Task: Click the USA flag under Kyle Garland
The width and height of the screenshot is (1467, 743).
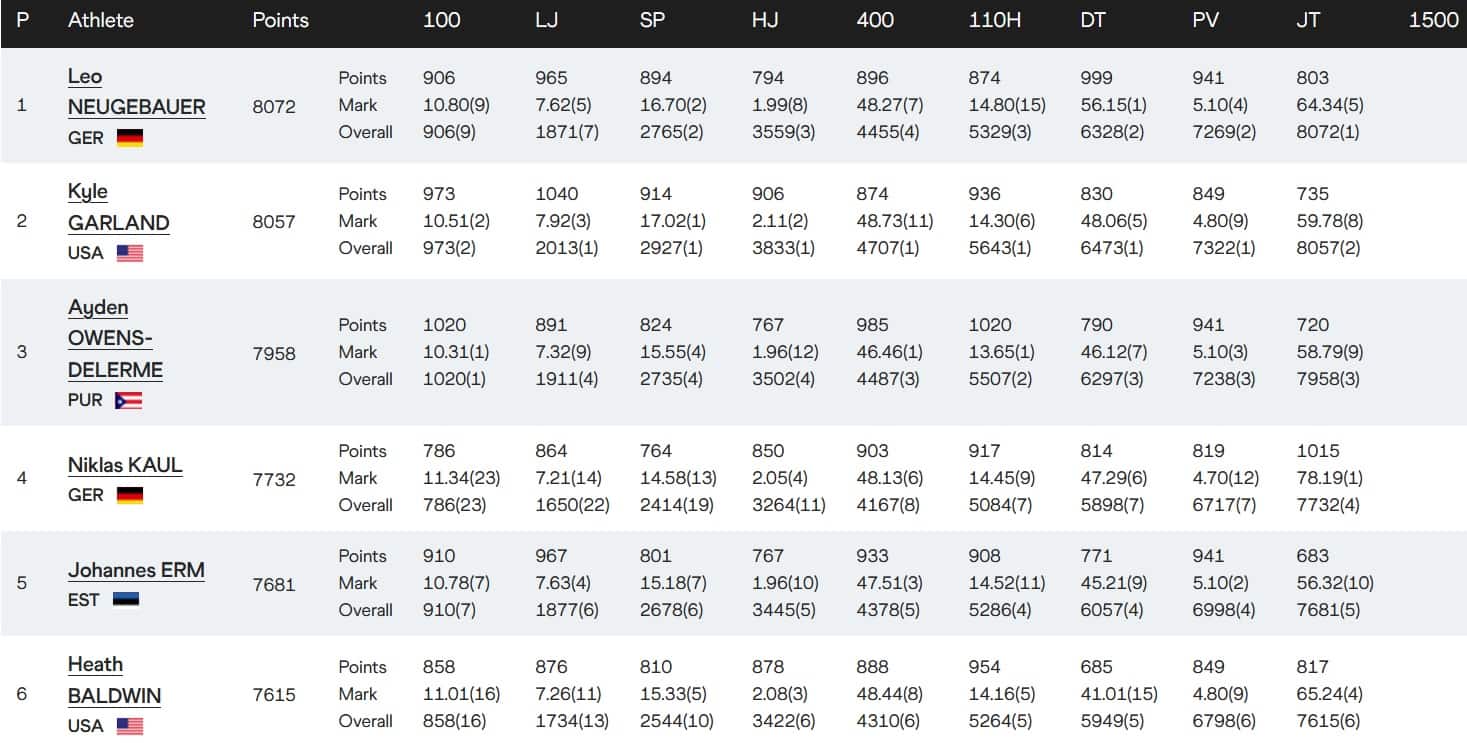Action: tap(130, 253)
